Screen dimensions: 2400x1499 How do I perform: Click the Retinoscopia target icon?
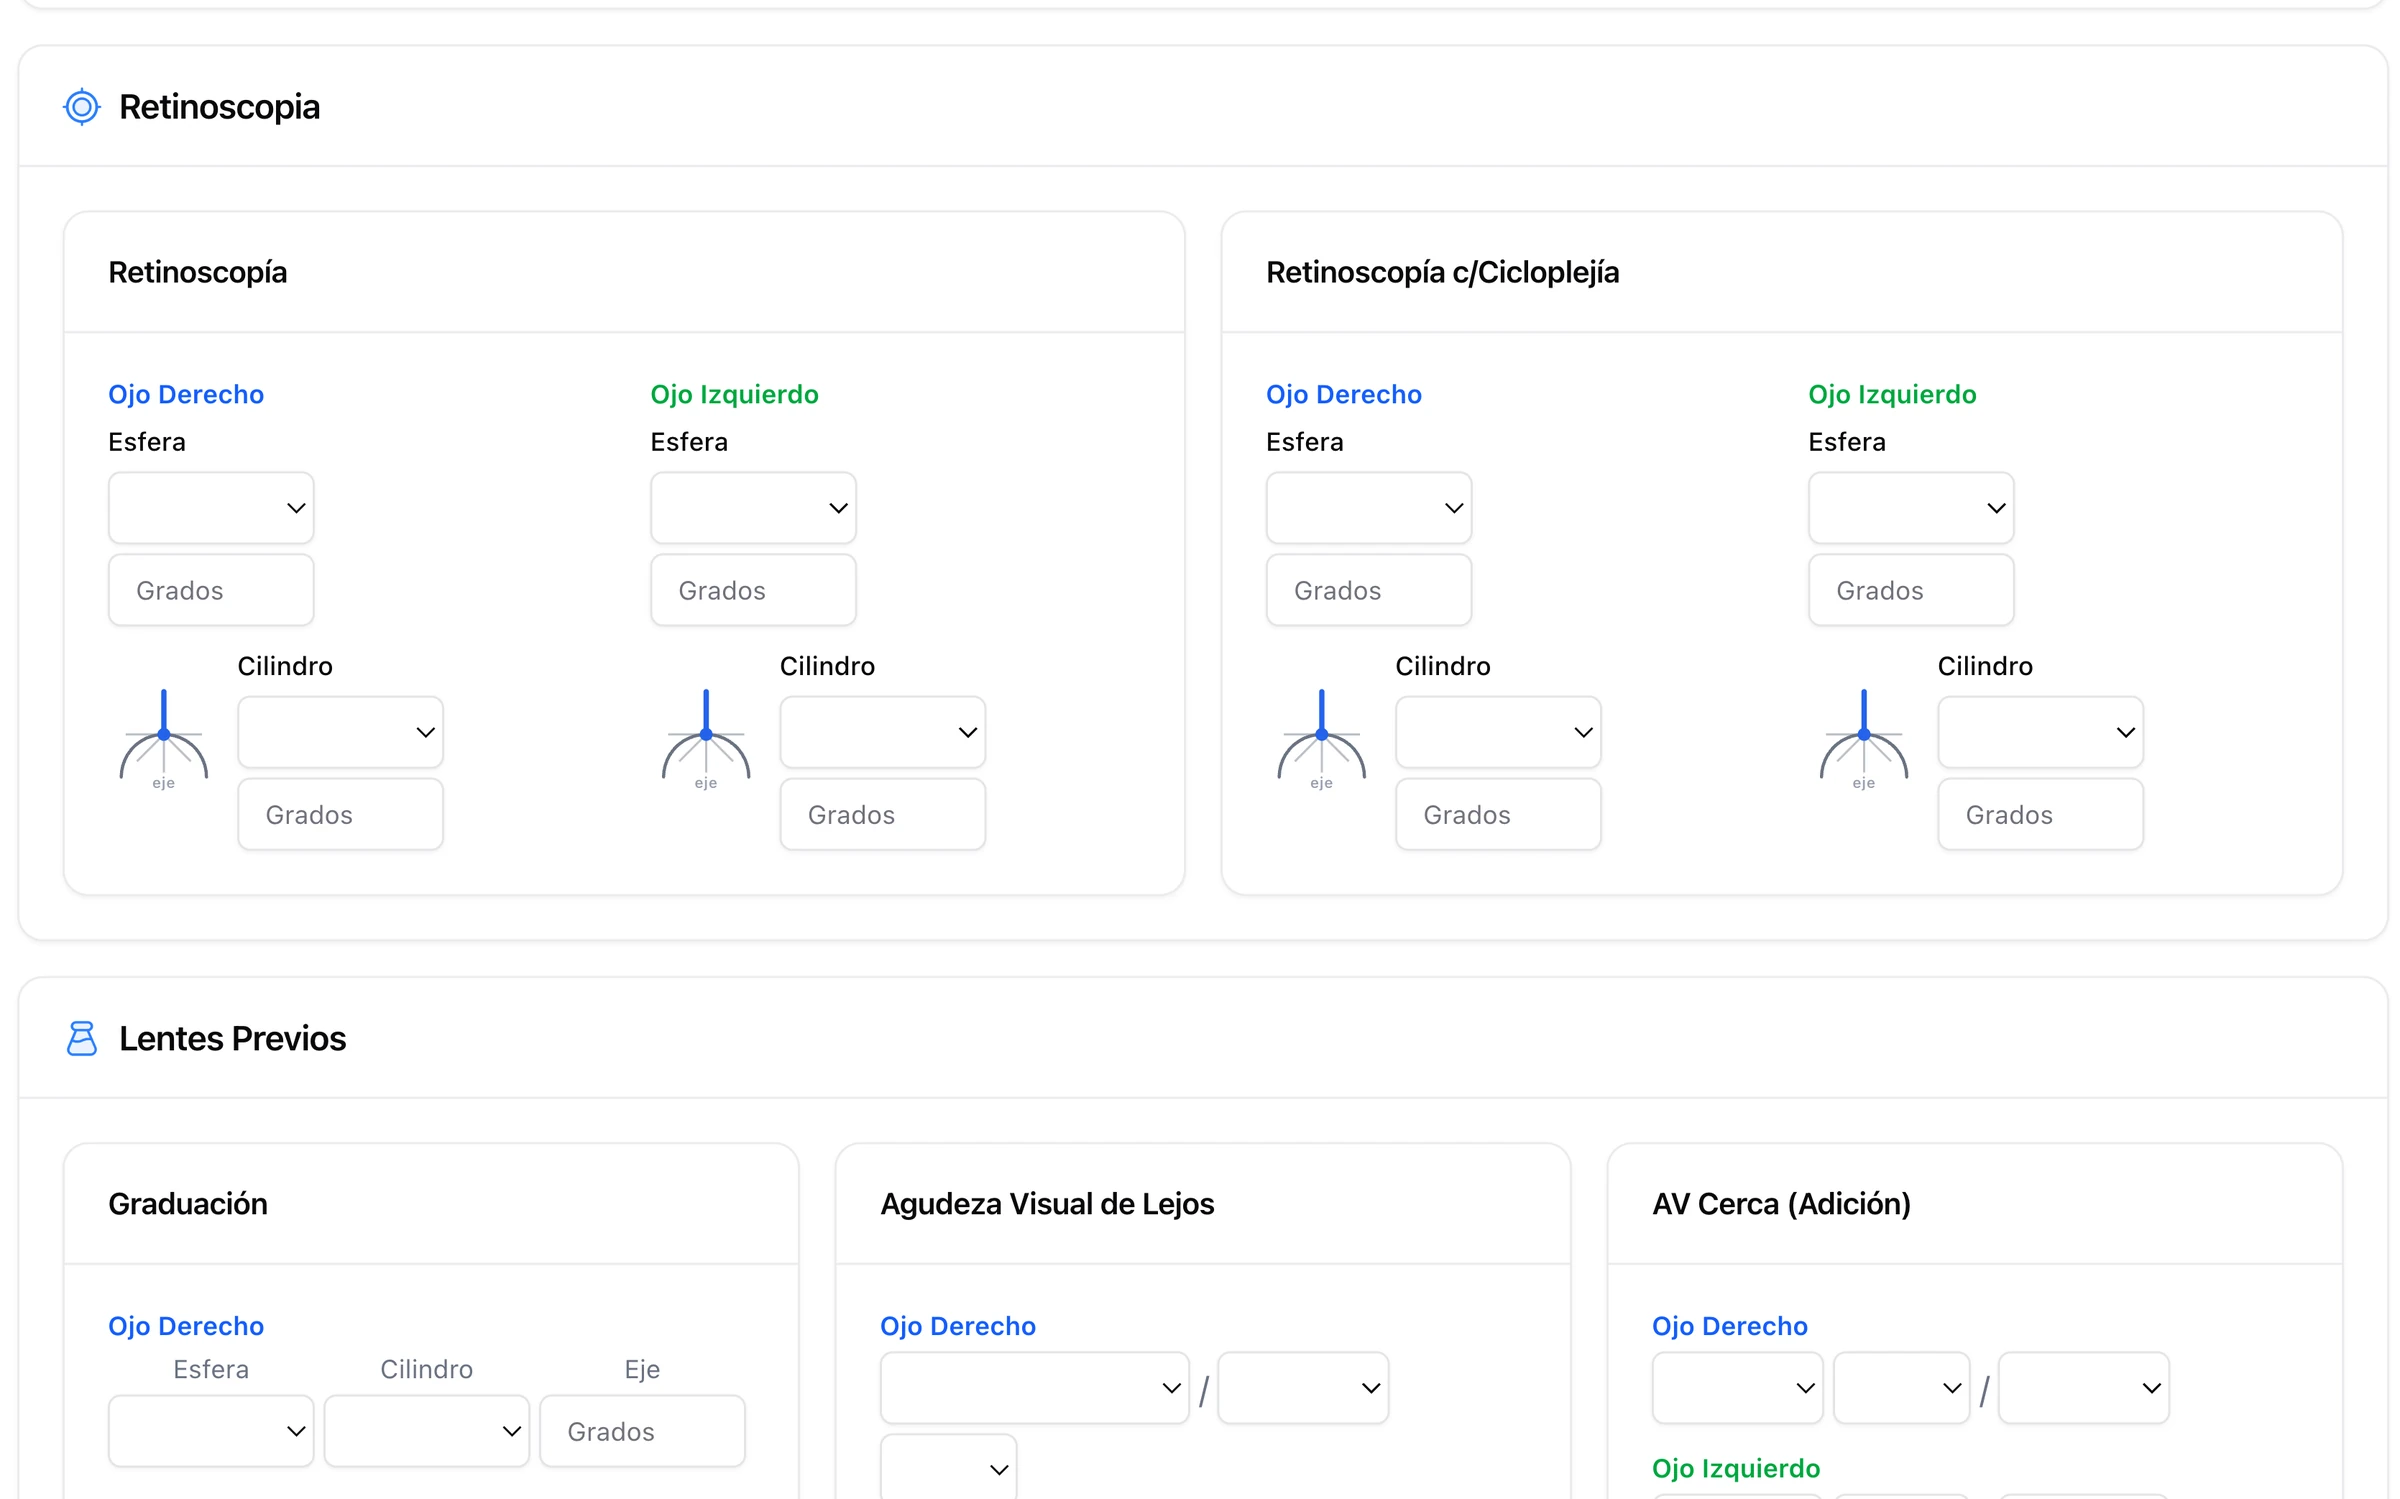(x=82, y=107)
